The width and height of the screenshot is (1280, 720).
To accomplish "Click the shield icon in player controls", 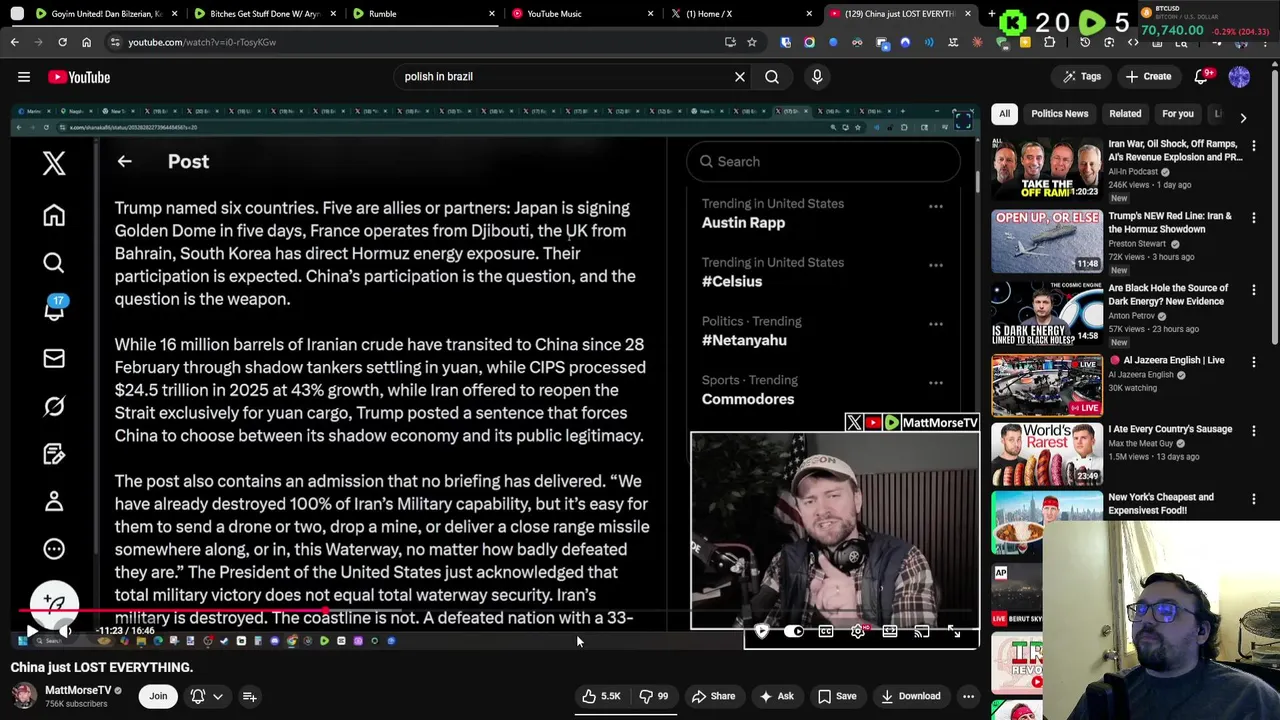I will pyautogui.click(x=762, y=631).
